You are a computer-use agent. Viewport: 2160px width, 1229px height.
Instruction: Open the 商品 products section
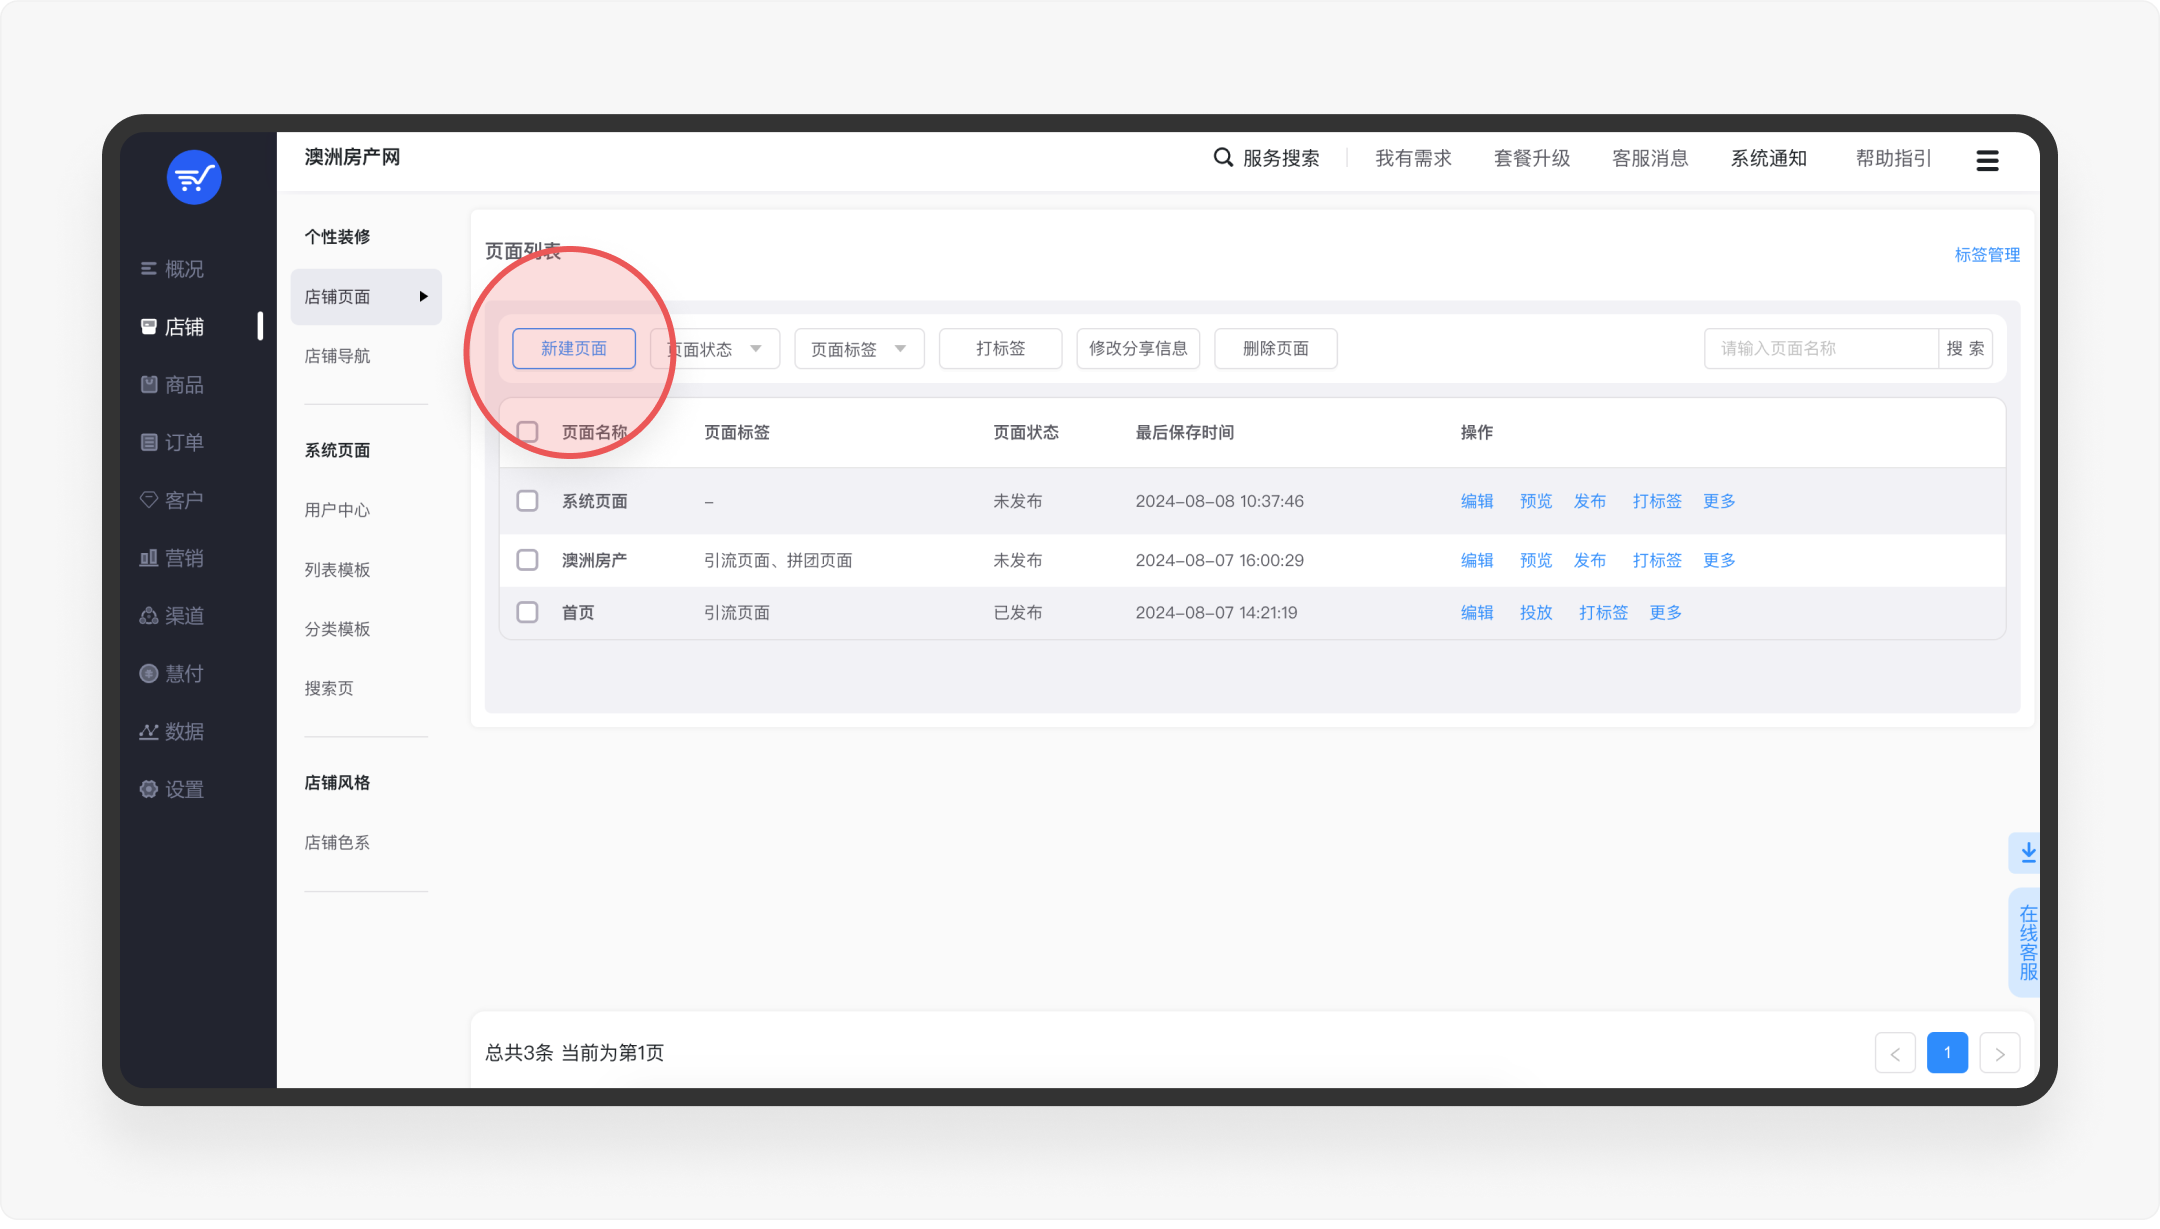172,385
